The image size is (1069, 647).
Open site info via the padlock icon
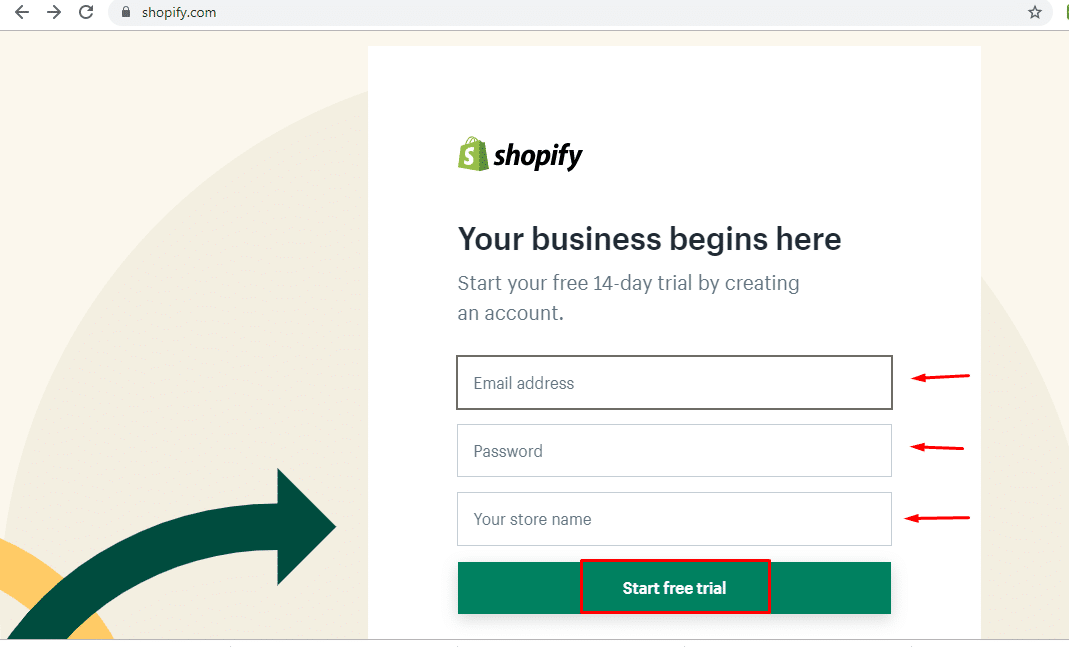coord(126,13)
